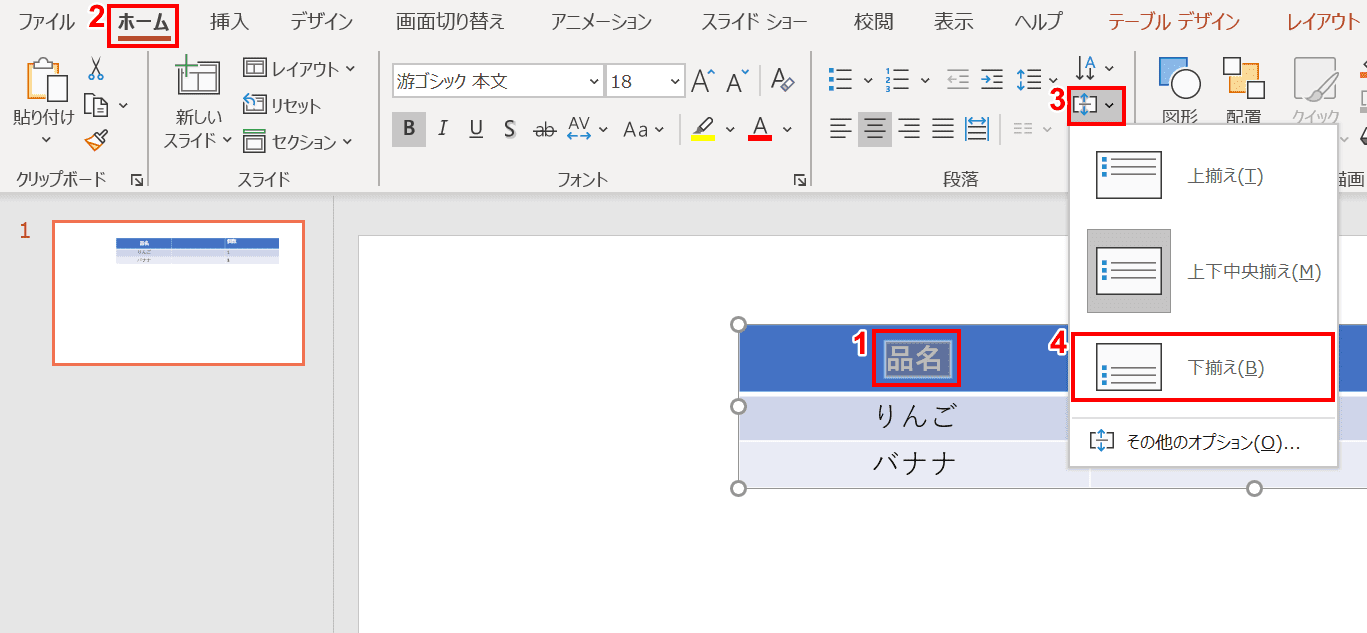This screenshot has height=633, width=1367.
Task: Align text to the right
Action: [909, 128]
